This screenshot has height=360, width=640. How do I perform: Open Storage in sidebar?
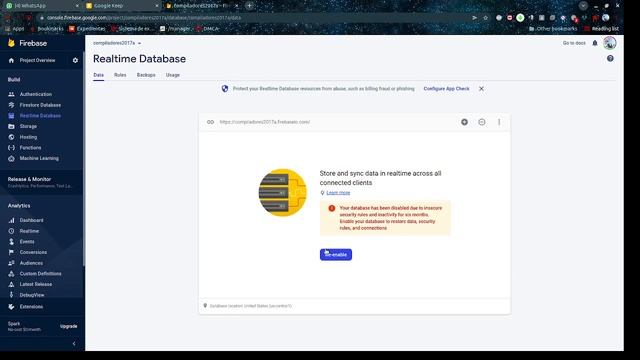tap(28, 127)
